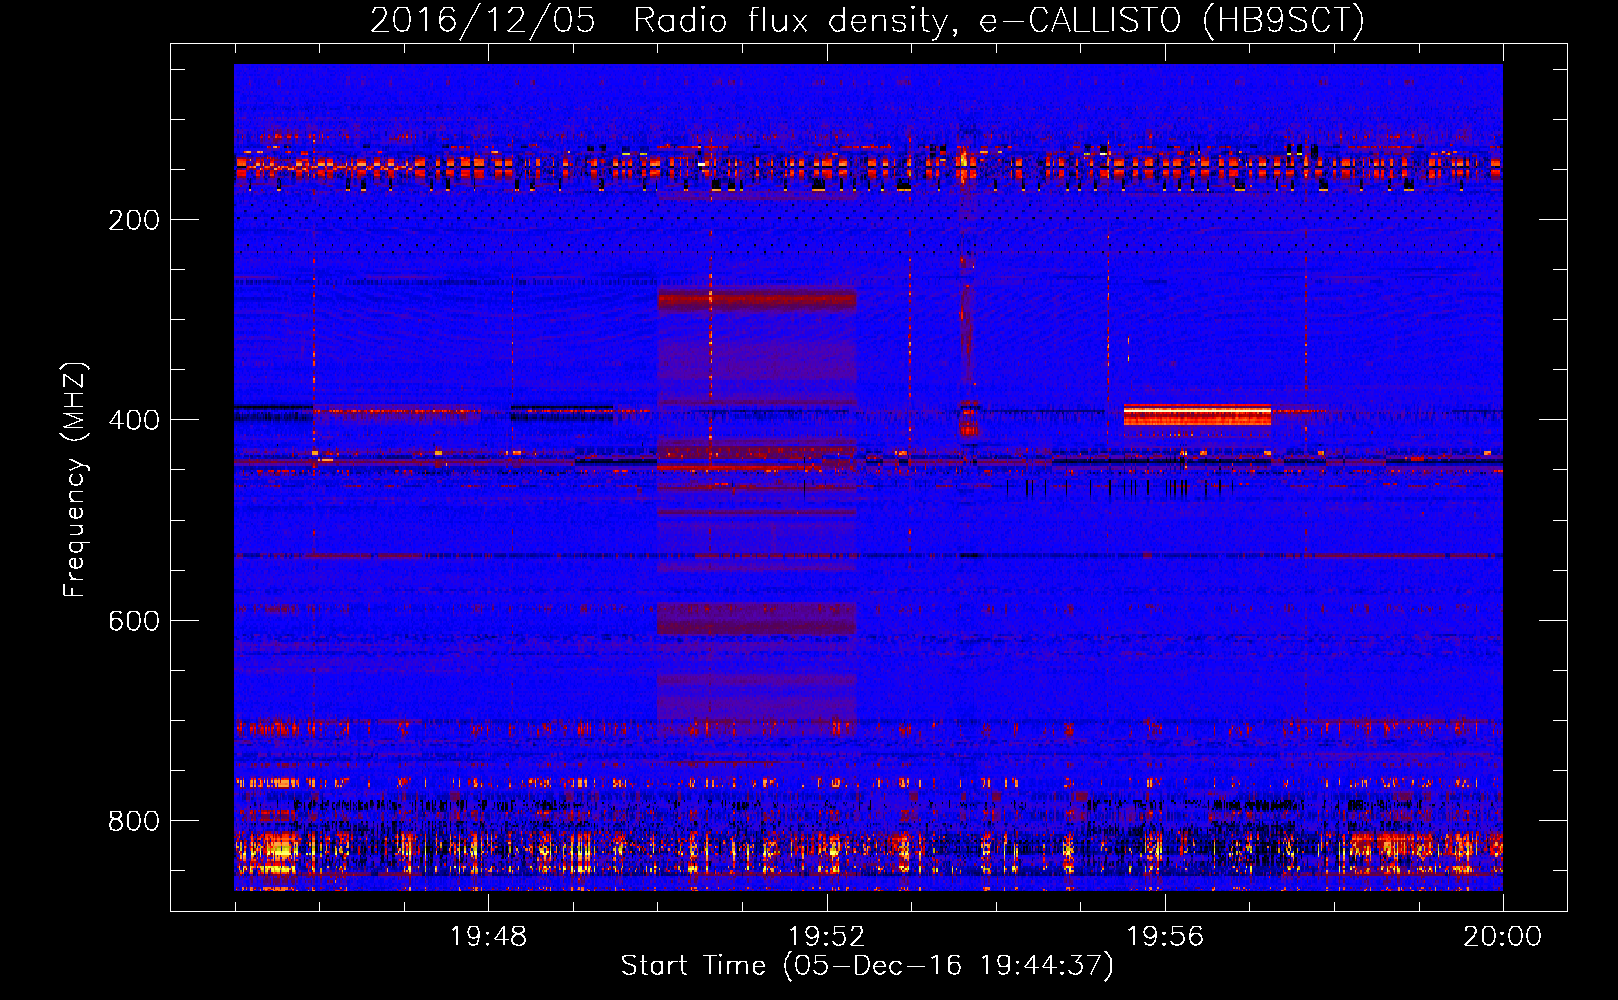Click the dark red band near 600 MHz
The height and width of the screenshot is (1000, 1618).
point(757,619)
